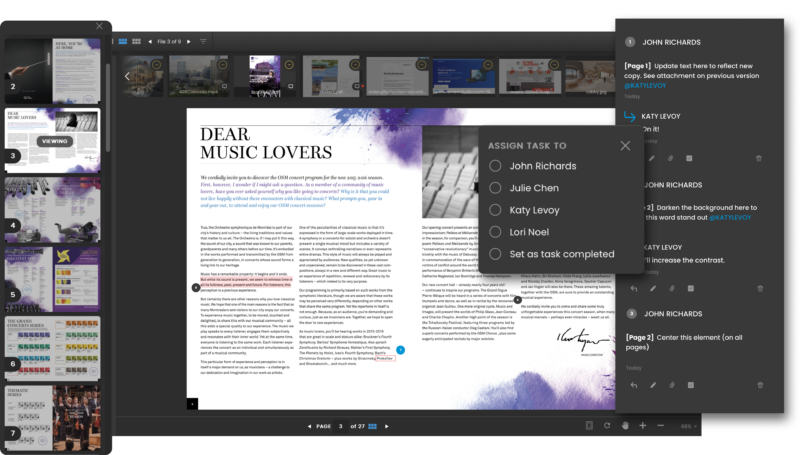Select the OSM brochure cover file thumbnail
Image resolution: width=800 pixels, height=455 pixels.
(265, 76)
